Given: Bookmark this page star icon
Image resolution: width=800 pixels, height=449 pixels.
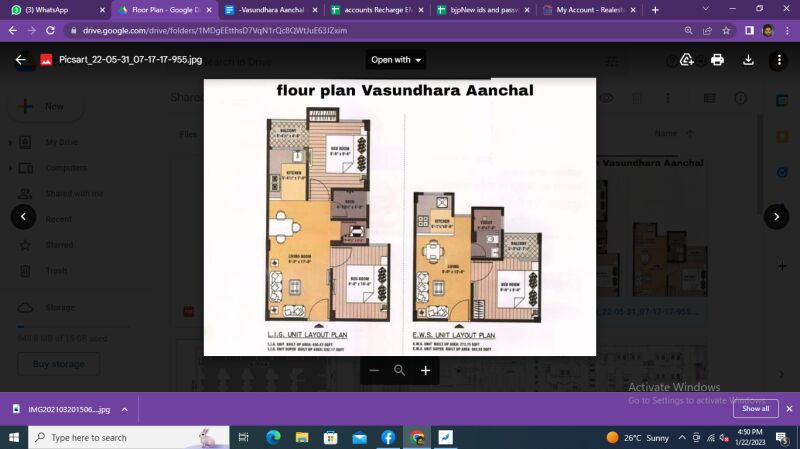Looking at the screenshot, I should point(726,31).
